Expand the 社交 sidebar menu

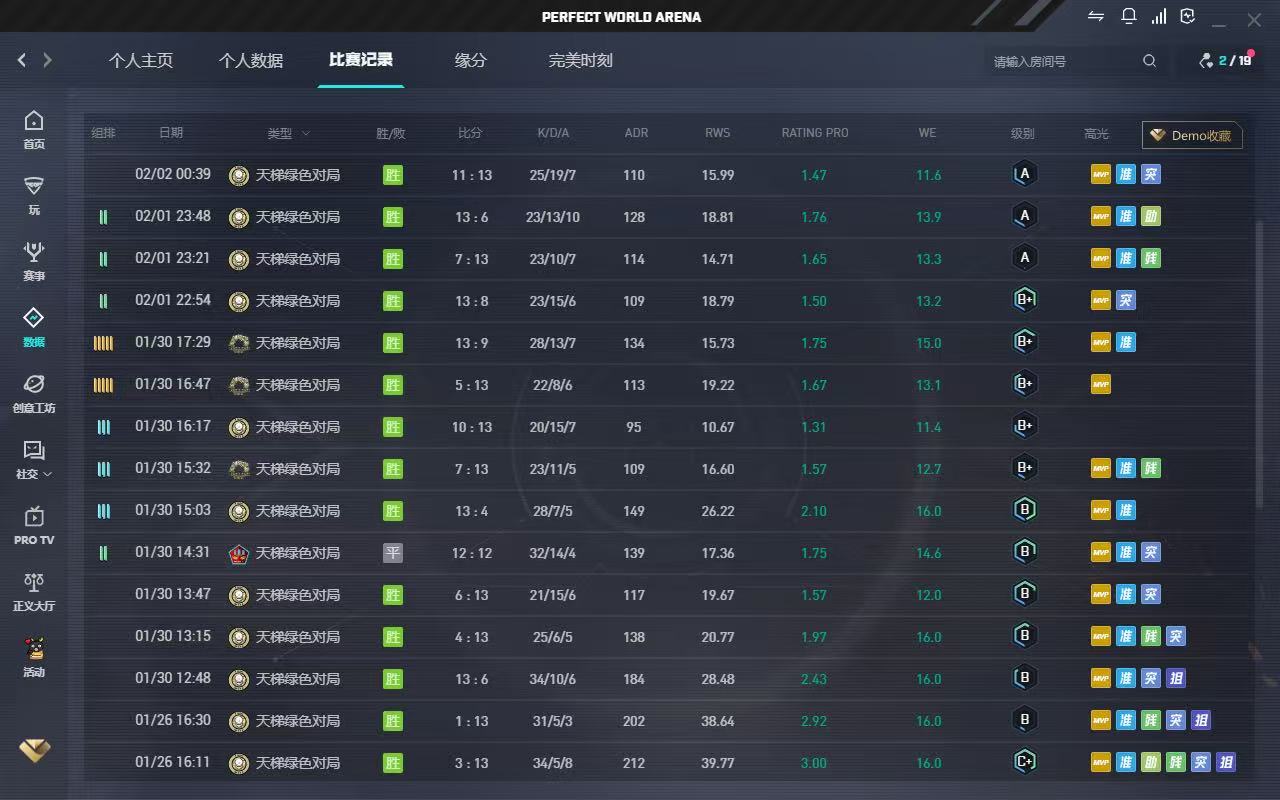point(34,459)
